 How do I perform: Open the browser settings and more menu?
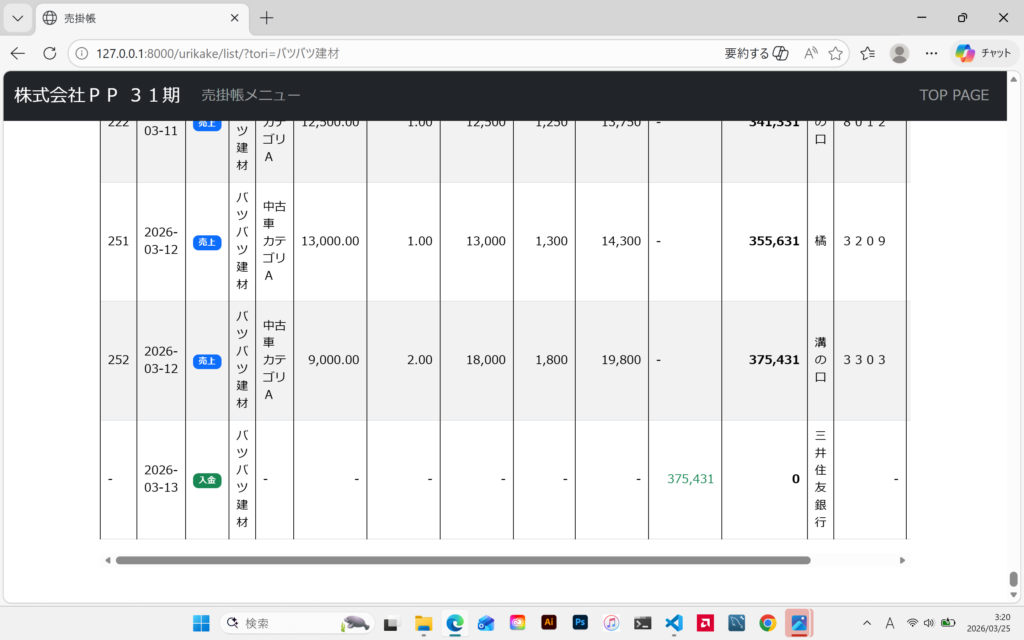[931, 53]
